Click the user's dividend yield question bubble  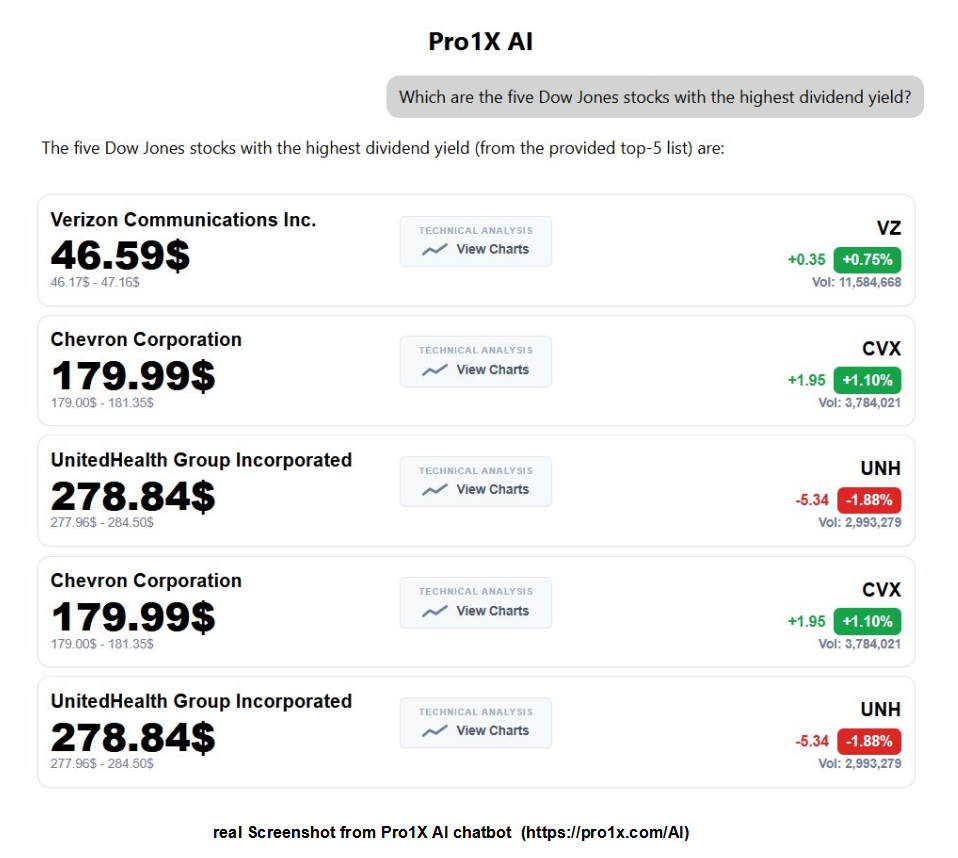point(655,97)
